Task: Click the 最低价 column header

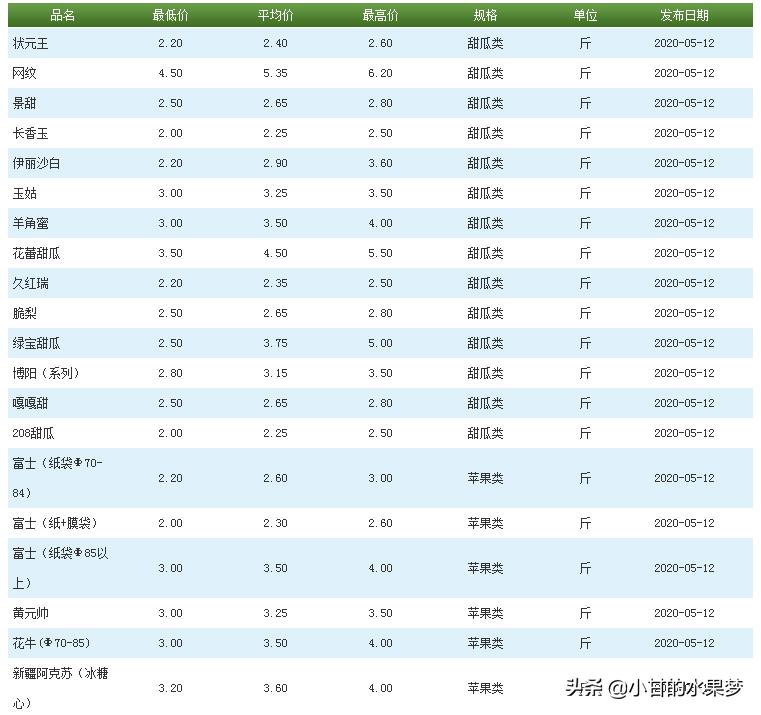Action: 169,15
